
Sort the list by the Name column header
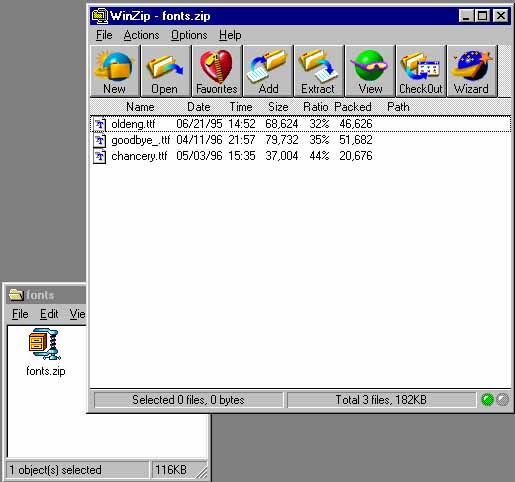pos(140,107)
